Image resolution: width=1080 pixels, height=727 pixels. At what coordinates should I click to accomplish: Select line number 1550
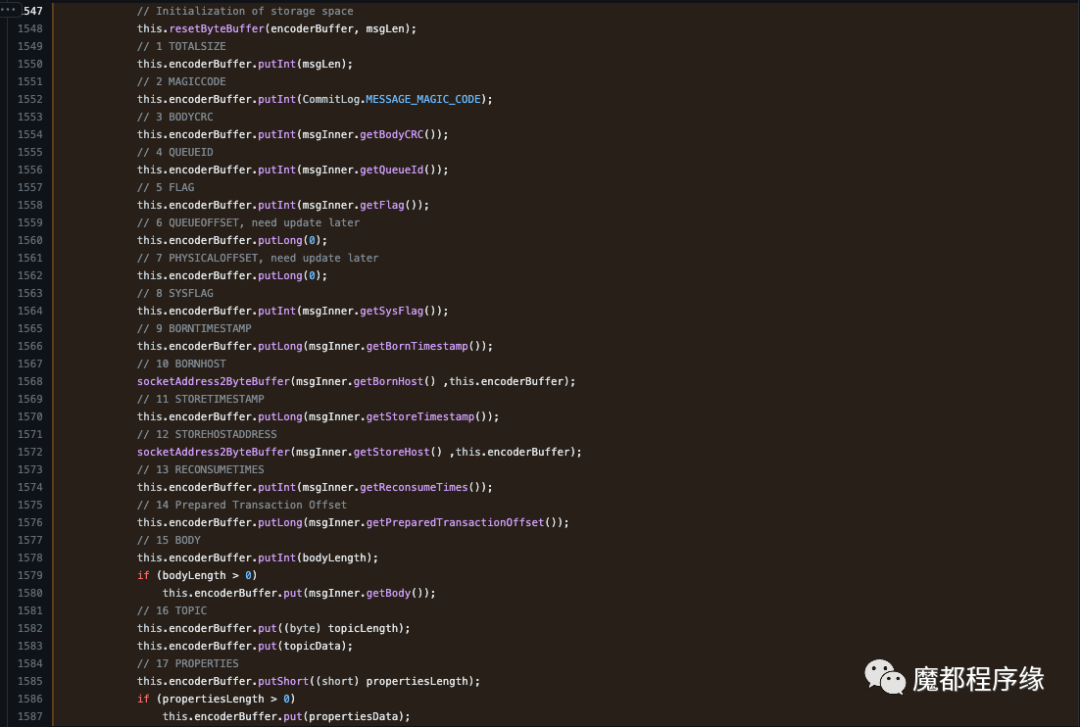coord(30,64)
